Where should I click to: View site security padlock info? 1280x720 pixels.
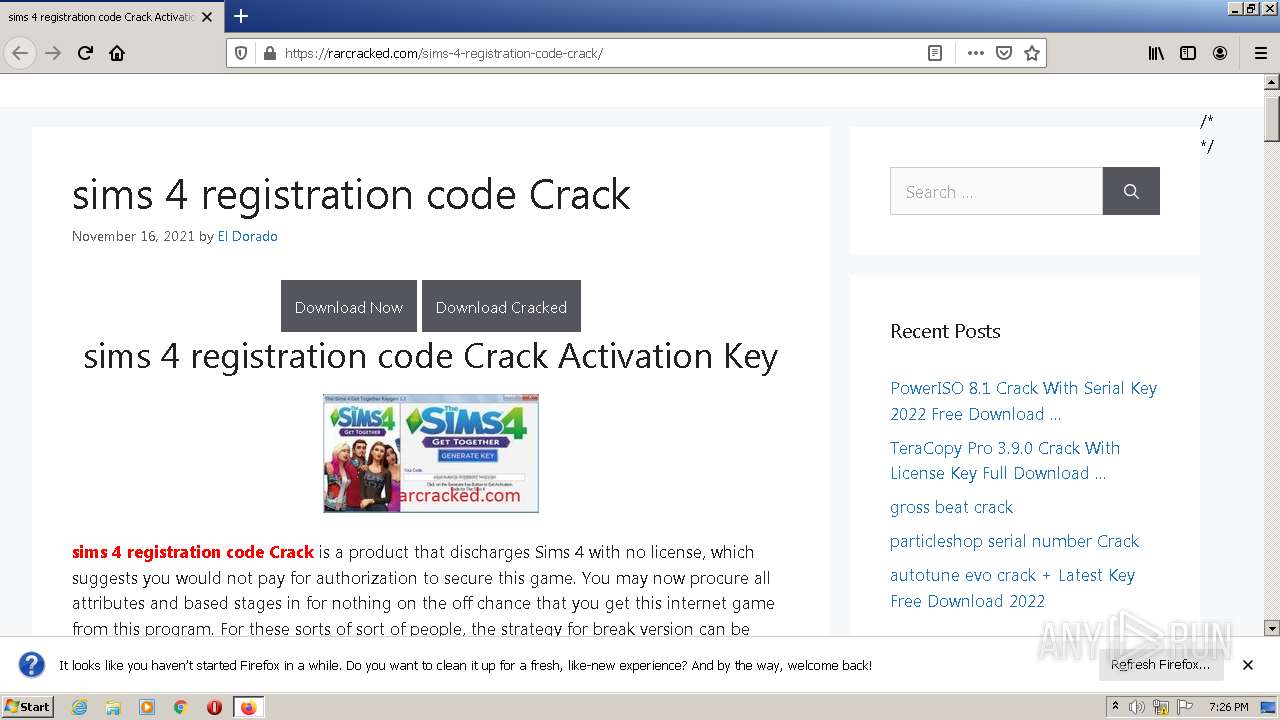268,53
